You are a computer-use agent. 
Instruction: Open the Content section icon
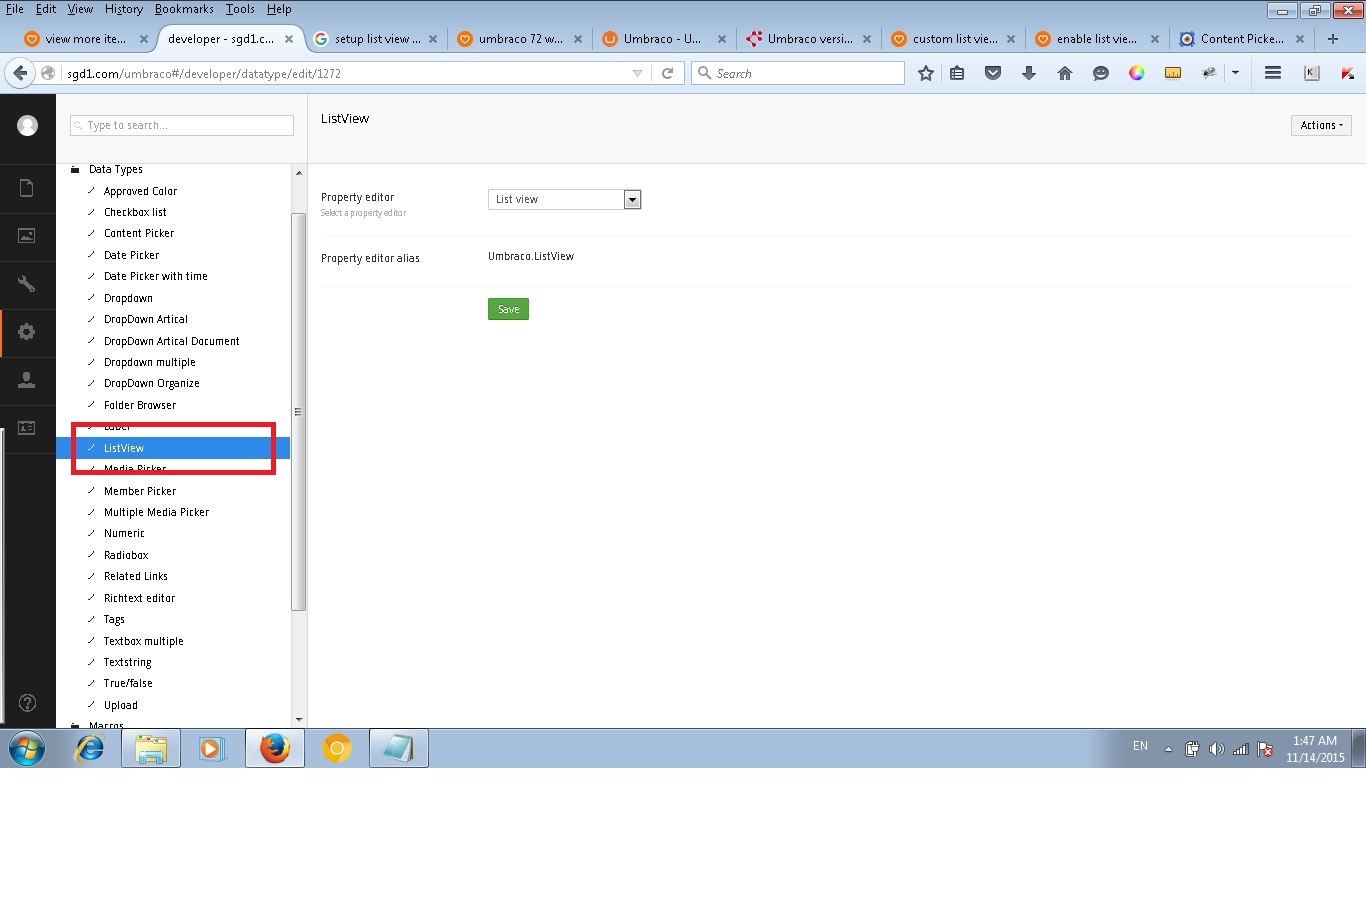(27, 188)
